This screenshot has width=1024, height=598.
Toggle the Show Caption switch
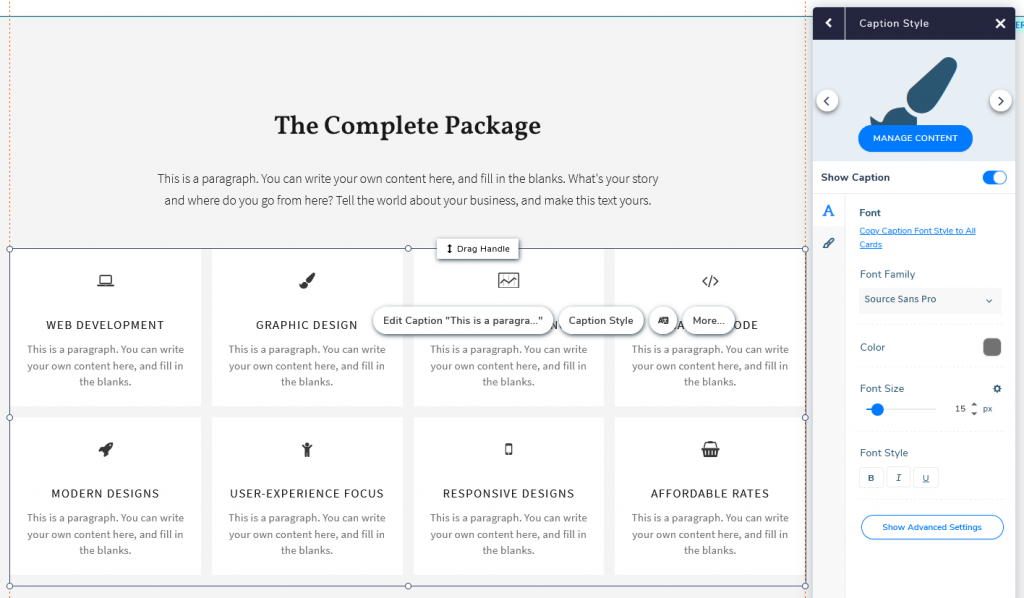pos(995,178)
